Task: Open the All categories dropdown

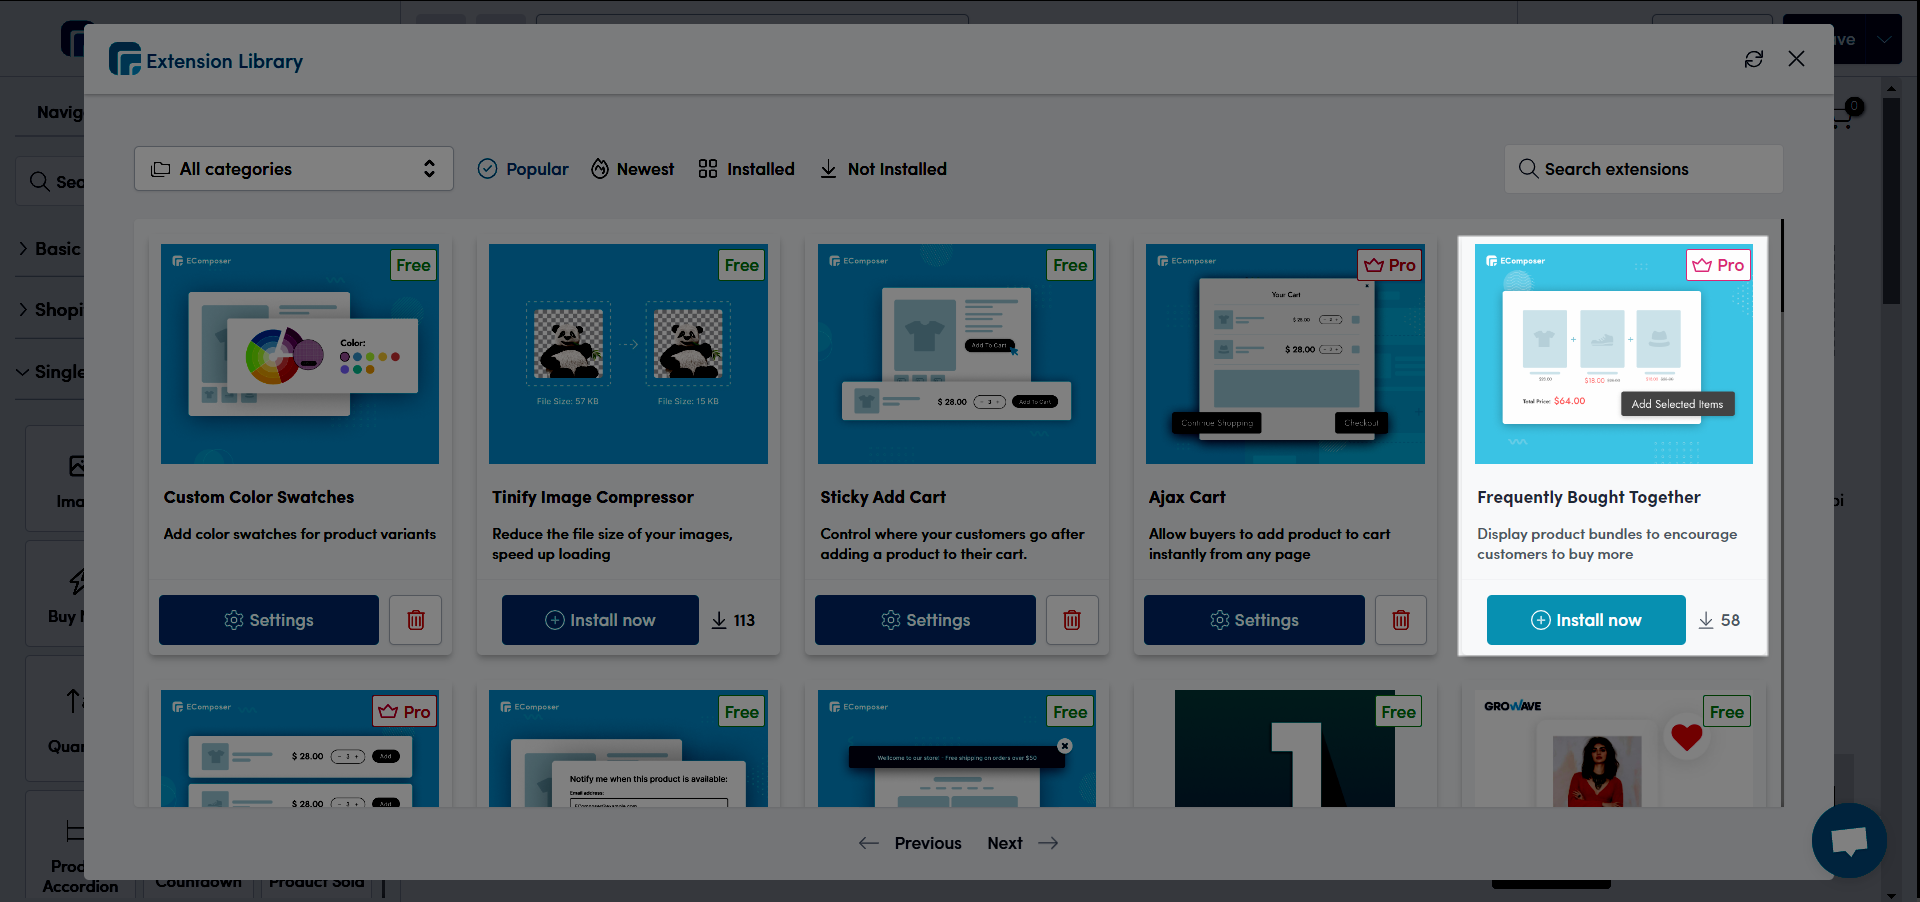Action: coord(294,169)
